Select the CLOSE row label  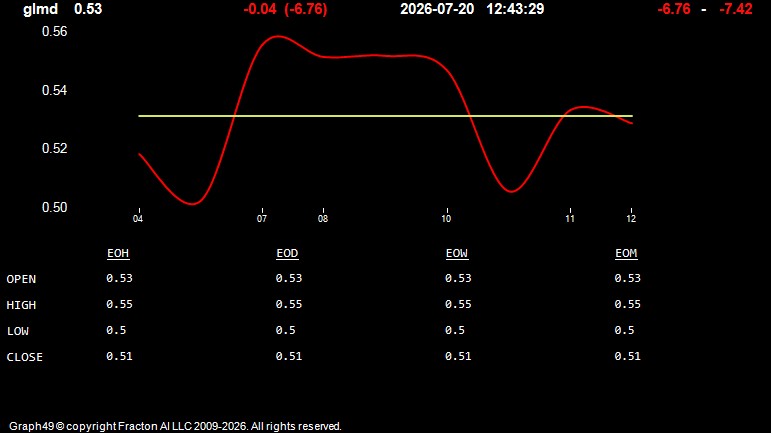tap(25, 357)
